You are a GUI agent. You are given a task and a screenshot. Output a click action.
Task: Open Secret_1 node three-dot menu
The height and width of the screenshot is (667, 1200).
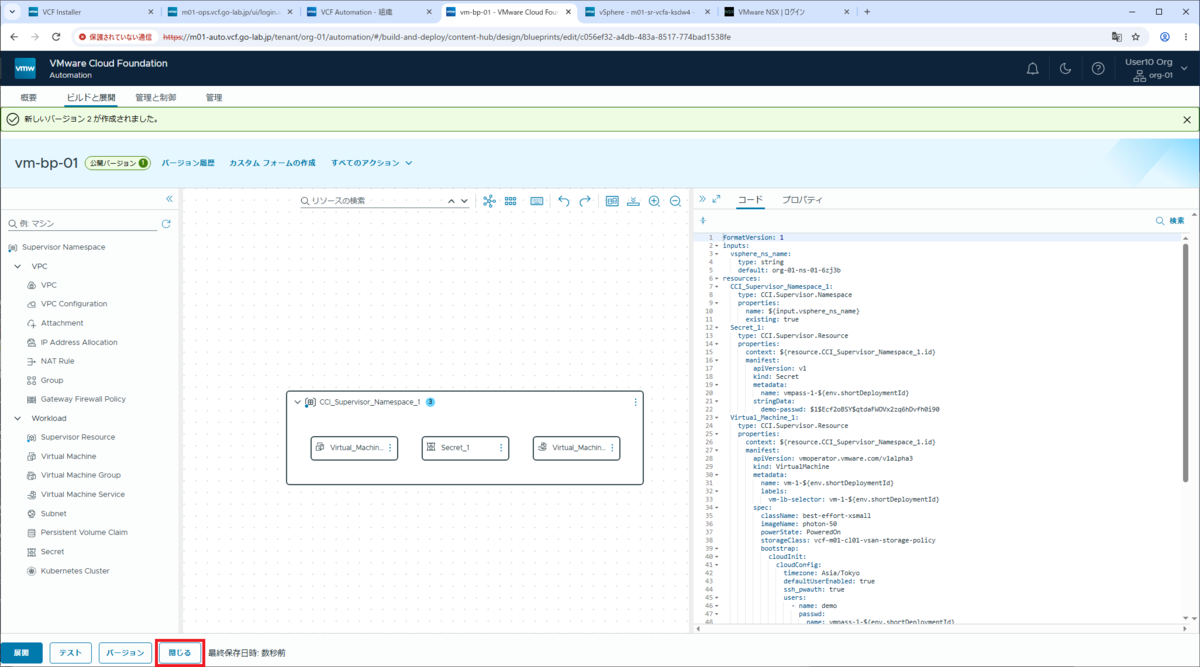(x=501, y=448)
